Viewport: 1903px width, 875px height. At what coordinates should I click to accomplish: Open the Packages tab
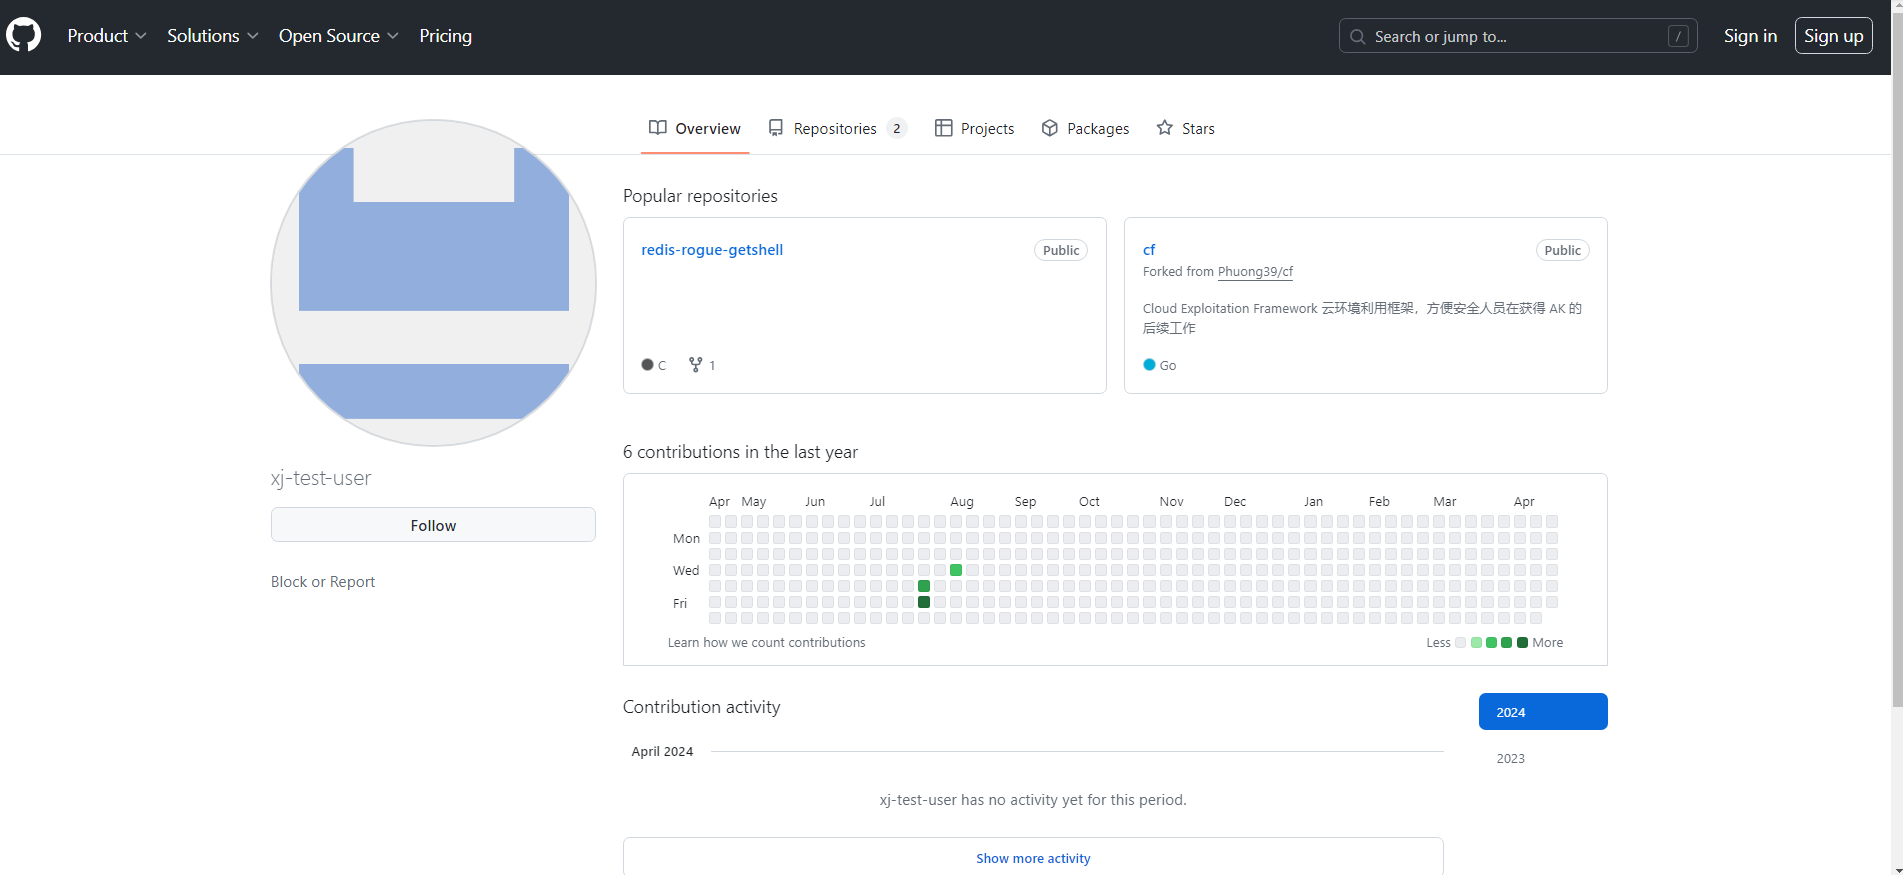pyautogui.click(x=1085, y=128)
